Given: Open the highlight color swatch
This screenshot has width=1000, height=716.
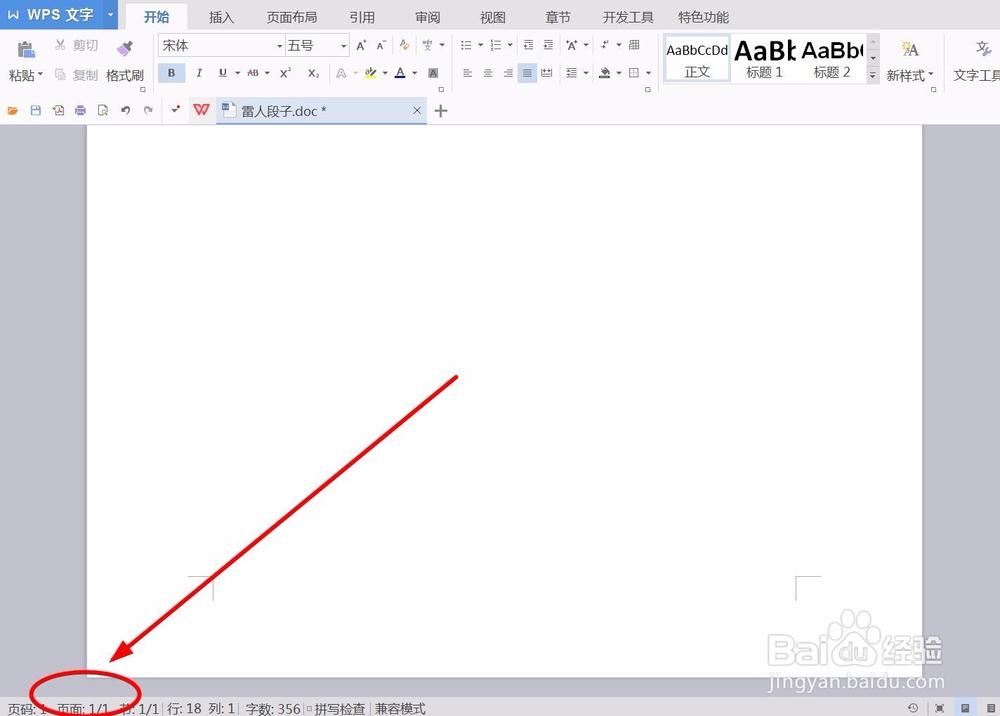Looking at the screenshot, I should pyautogui.click(x=371, y=72).
